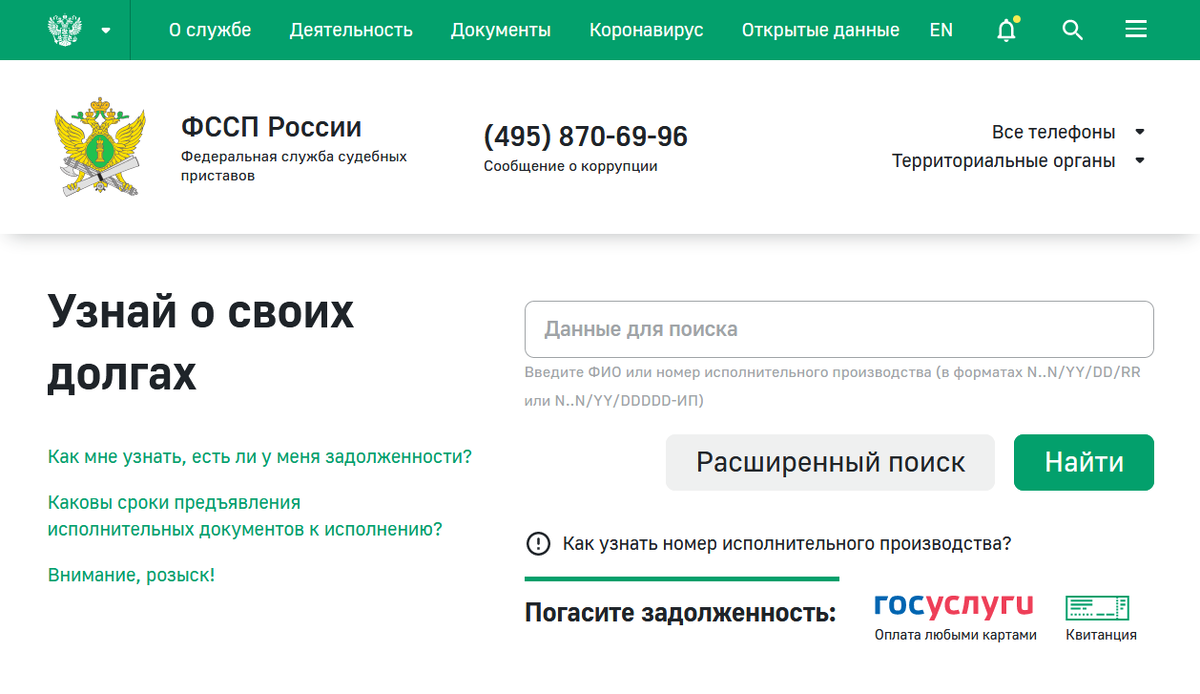Viewport: 1200px width, 694px height.
Task: Open the hamburger menu icon
Action: [x=1136, y=30]
